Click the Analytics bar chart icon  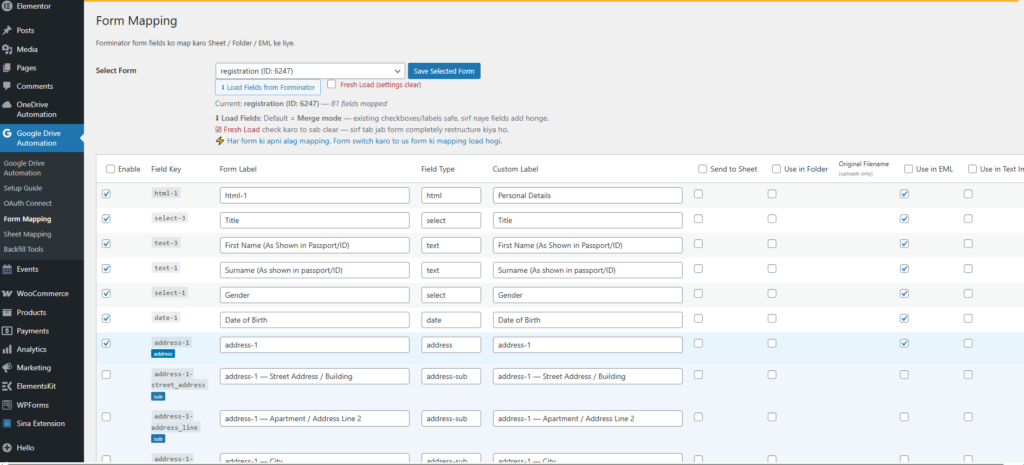pos(7,349)
